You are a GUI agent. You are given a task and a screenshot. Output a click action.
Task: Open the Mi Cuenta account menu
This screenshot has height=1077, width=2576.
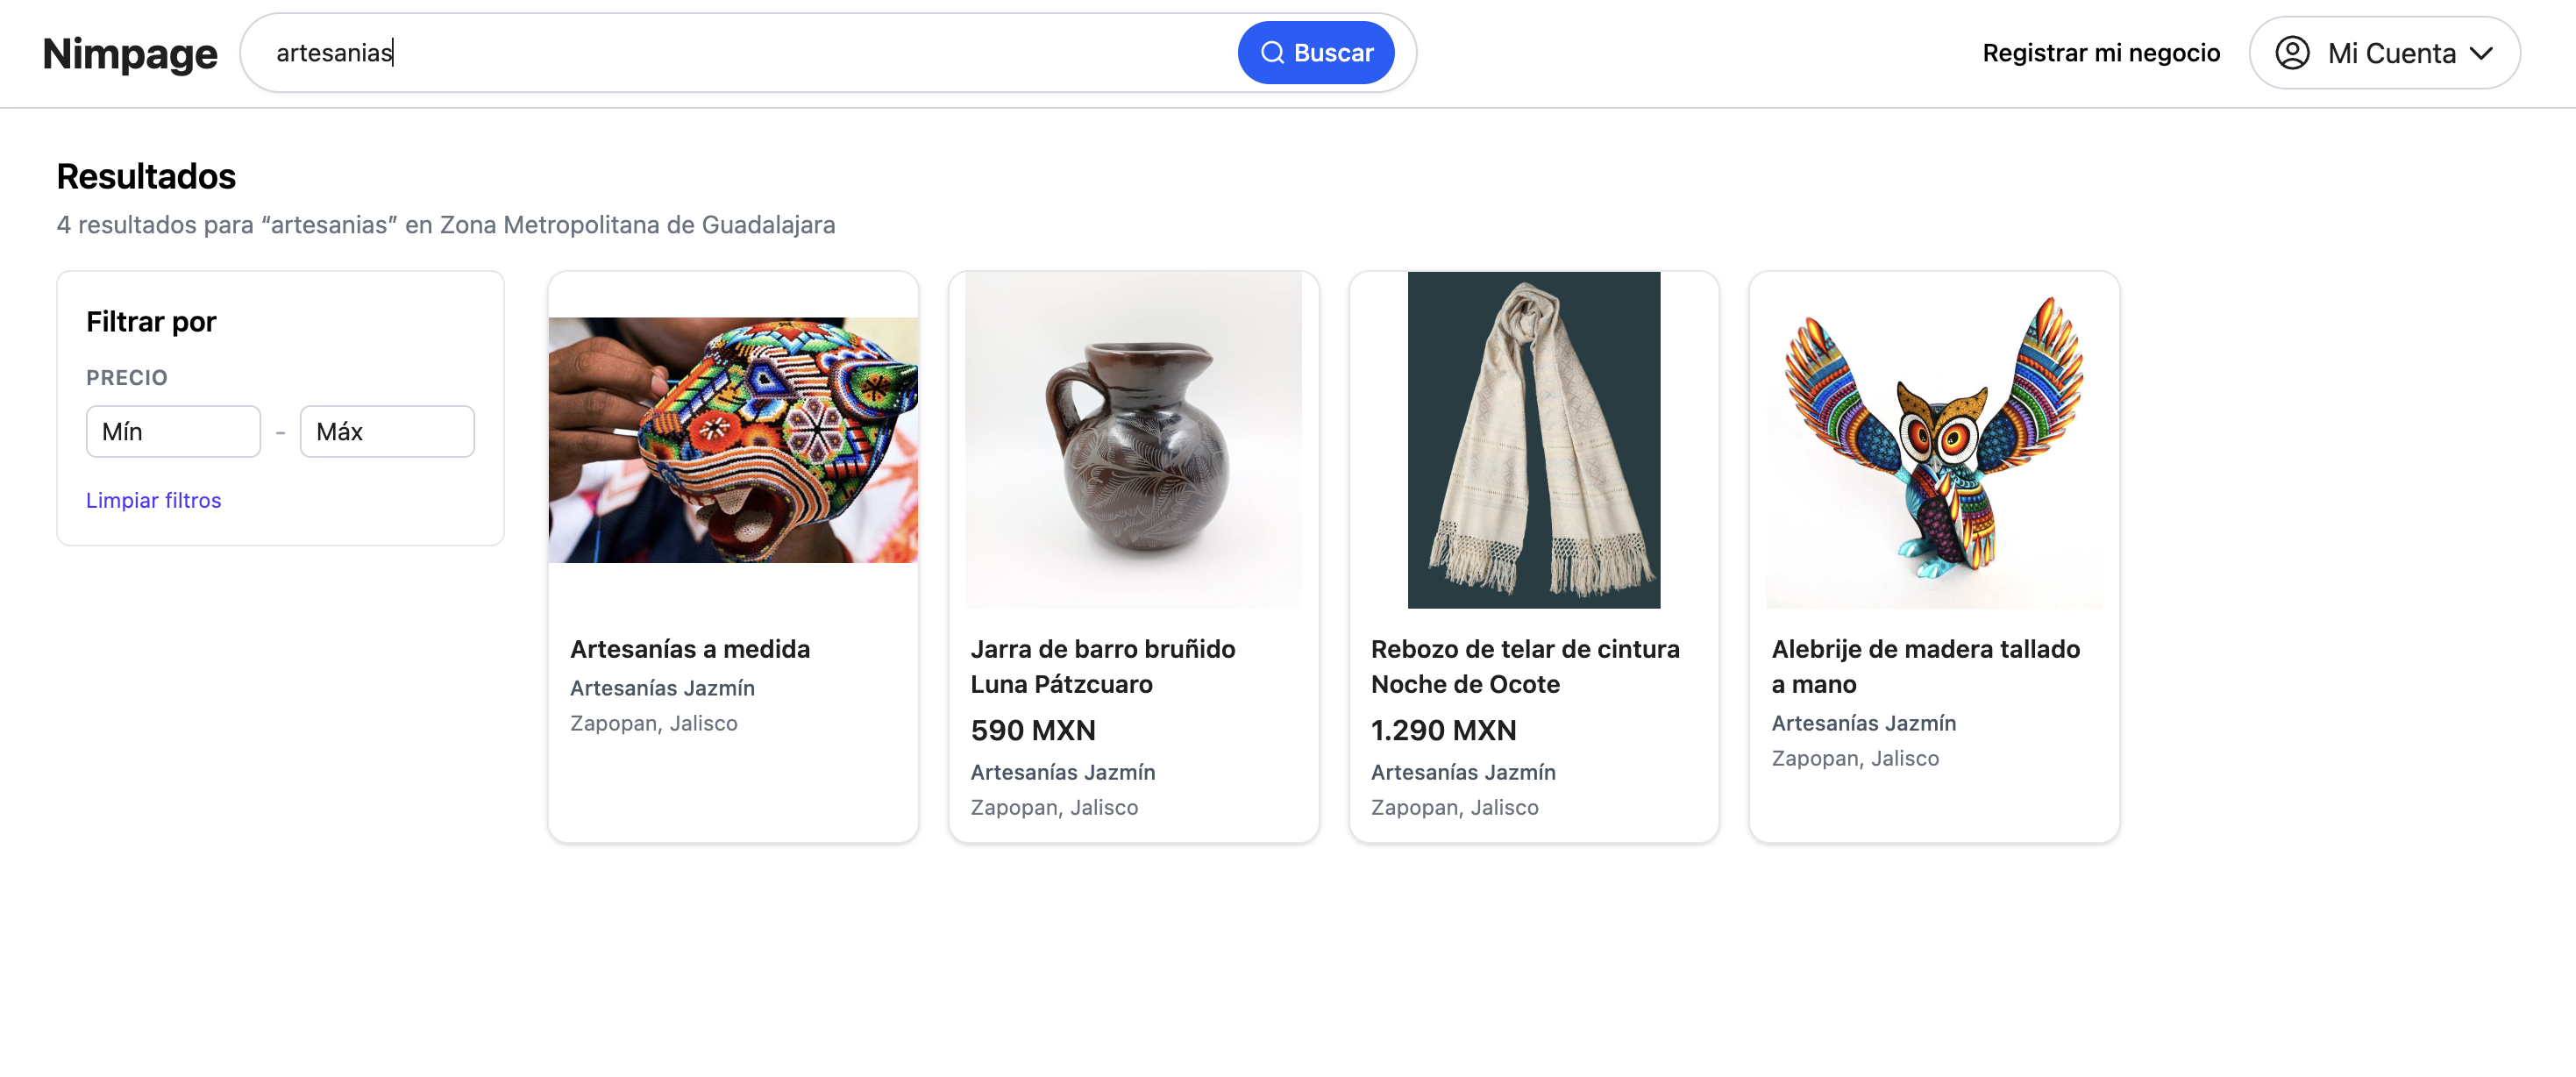[x=2389, y=53]
